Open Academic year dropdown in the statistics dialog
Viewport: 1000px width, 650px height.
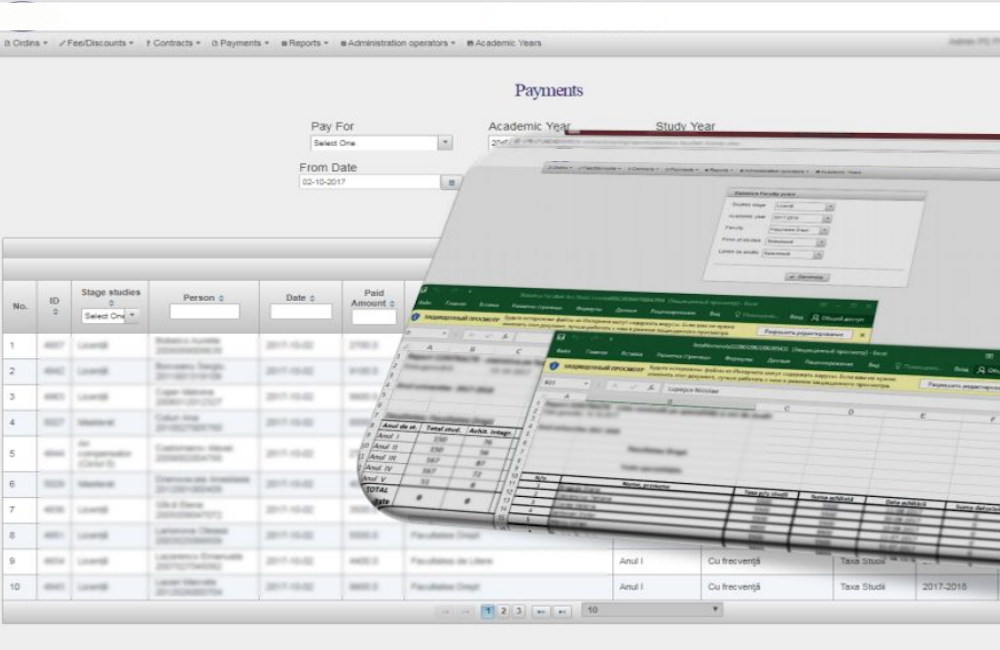point(802,218)
